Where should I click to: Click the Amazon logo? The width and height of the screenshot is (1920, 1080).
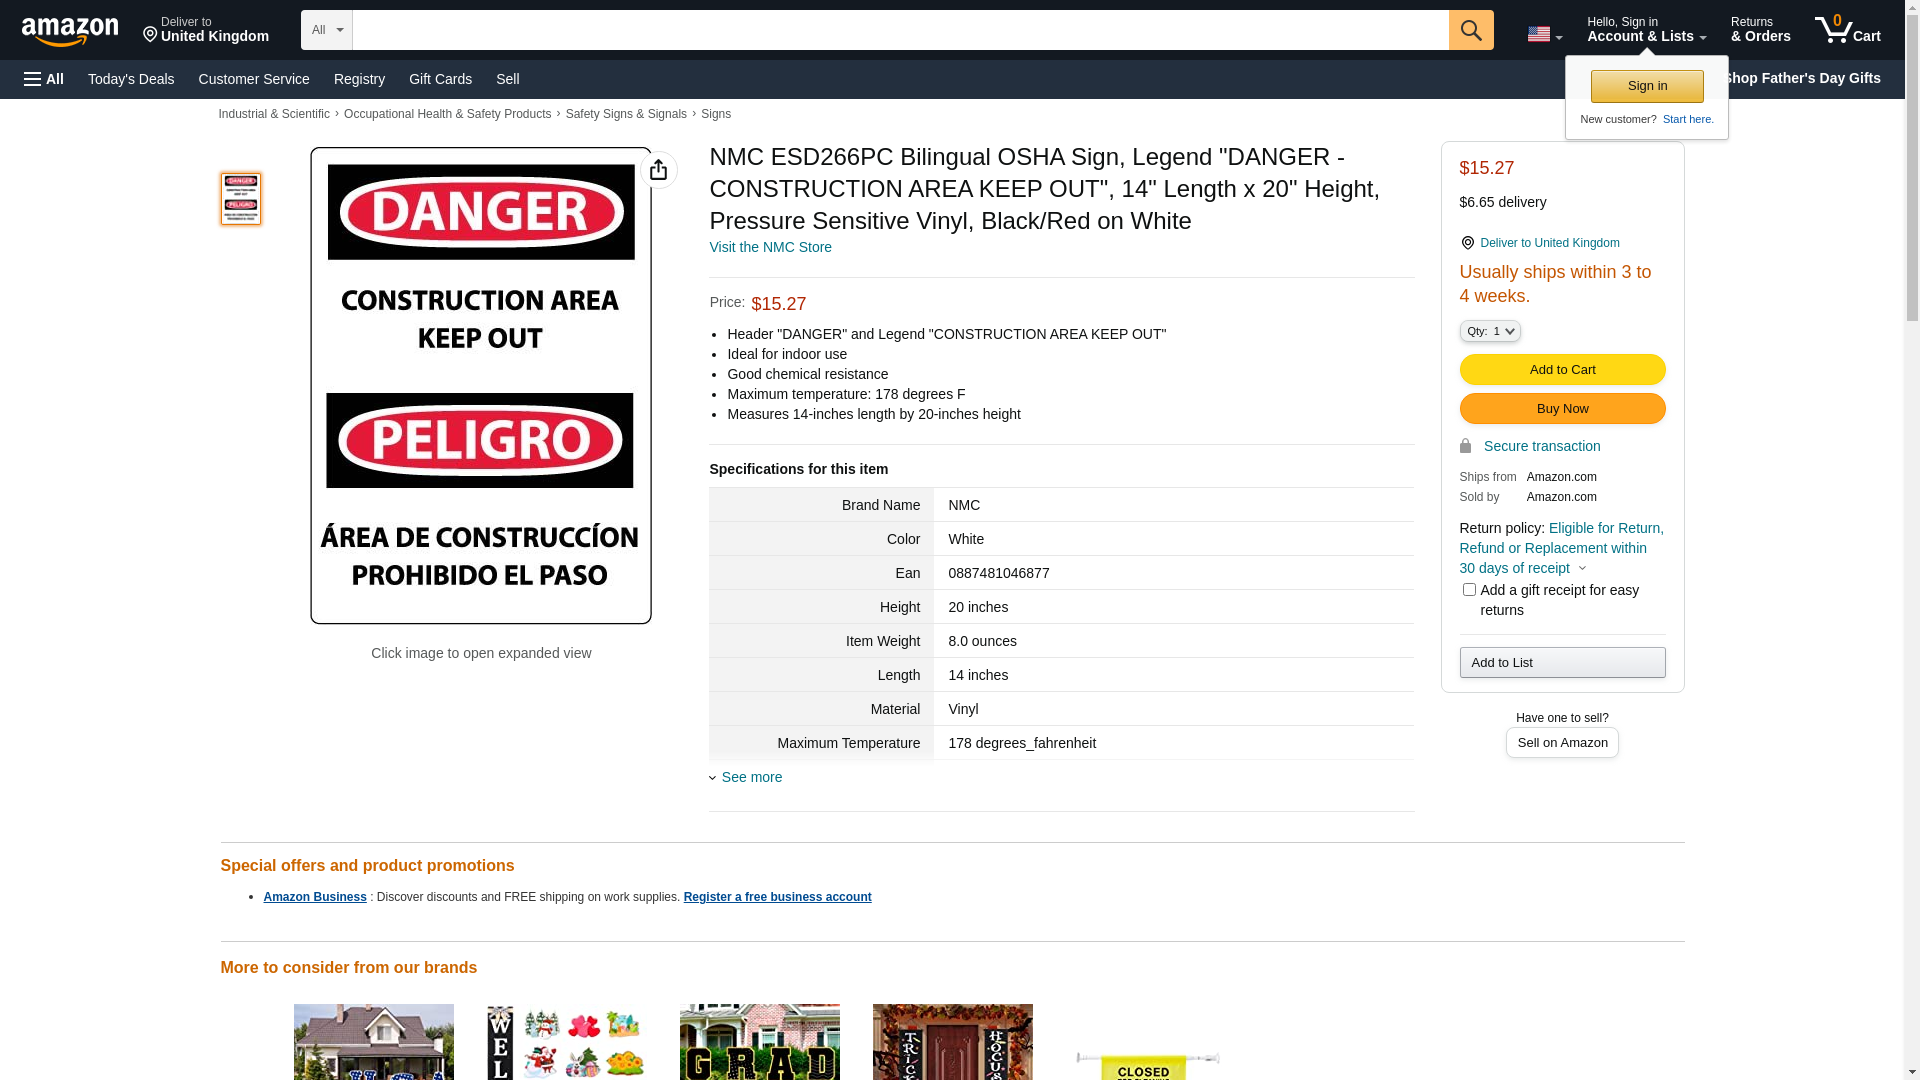click(70, 32)
